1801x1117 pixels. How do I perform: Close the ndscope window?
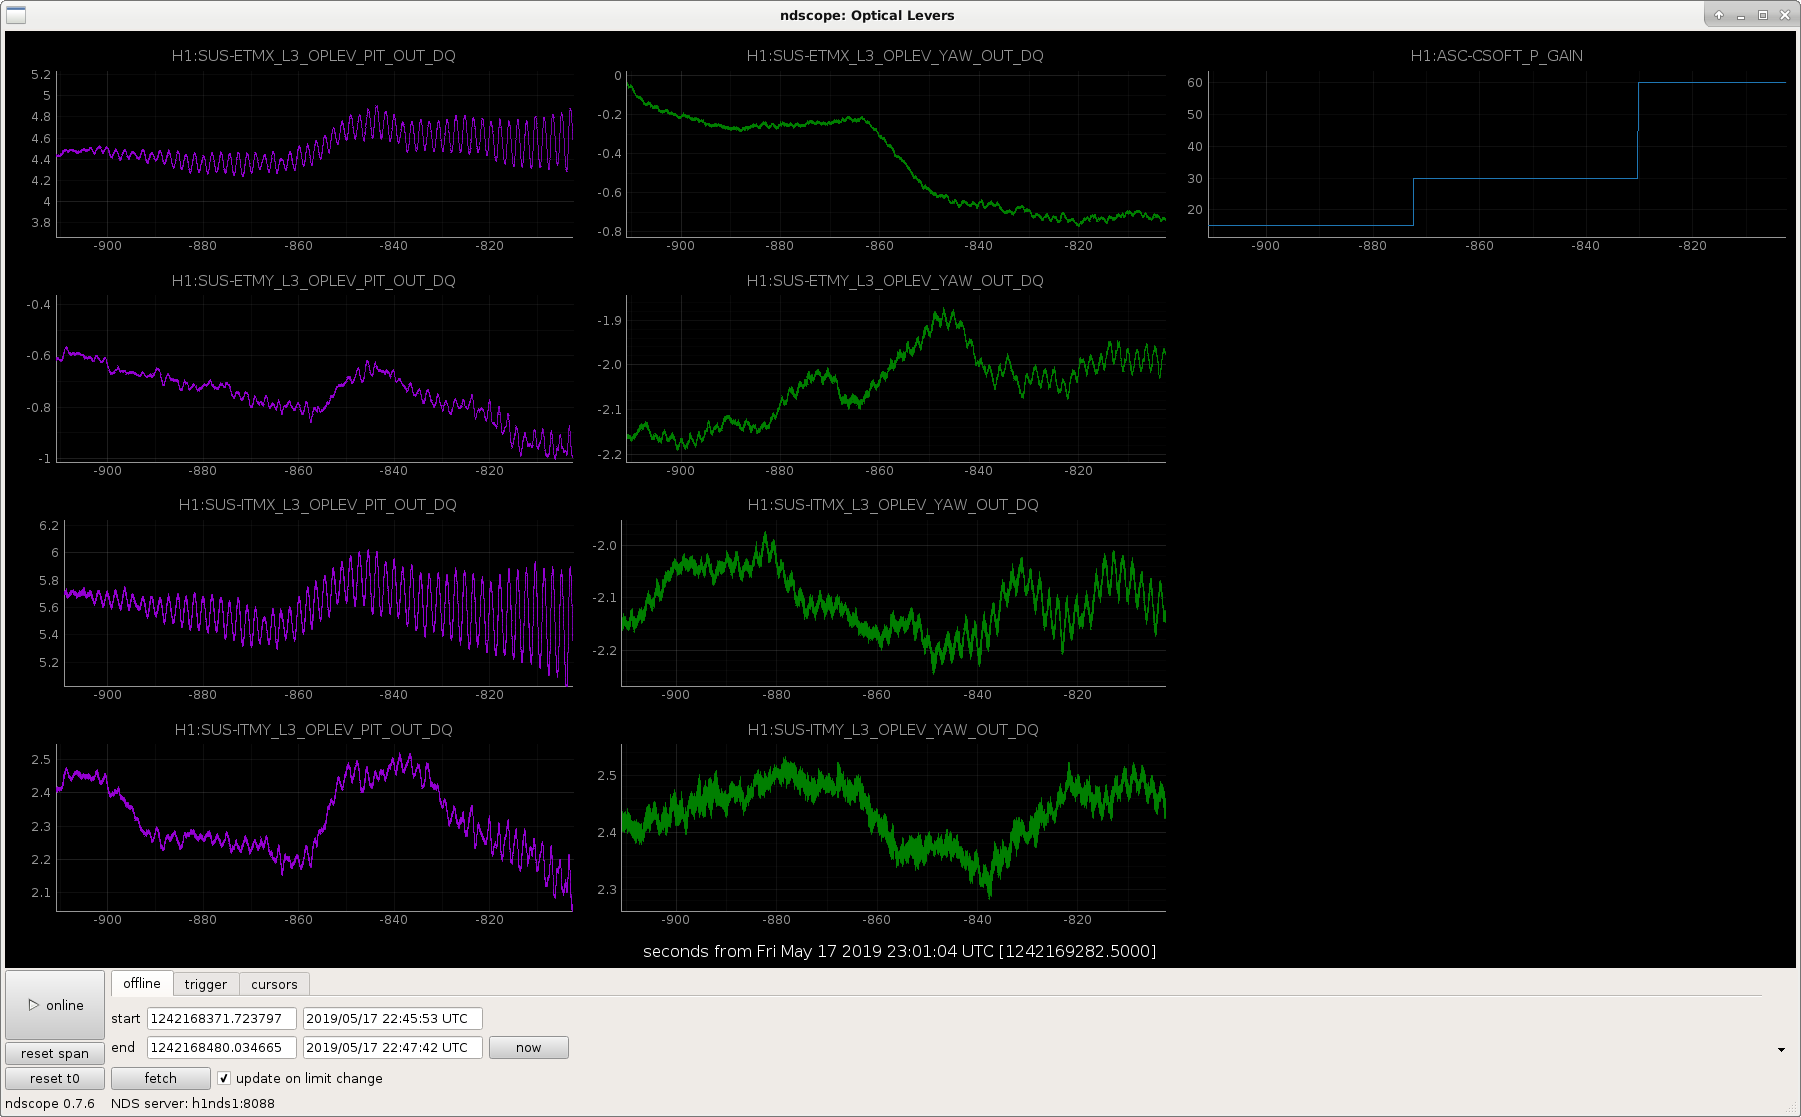[x=1785, y=15]
